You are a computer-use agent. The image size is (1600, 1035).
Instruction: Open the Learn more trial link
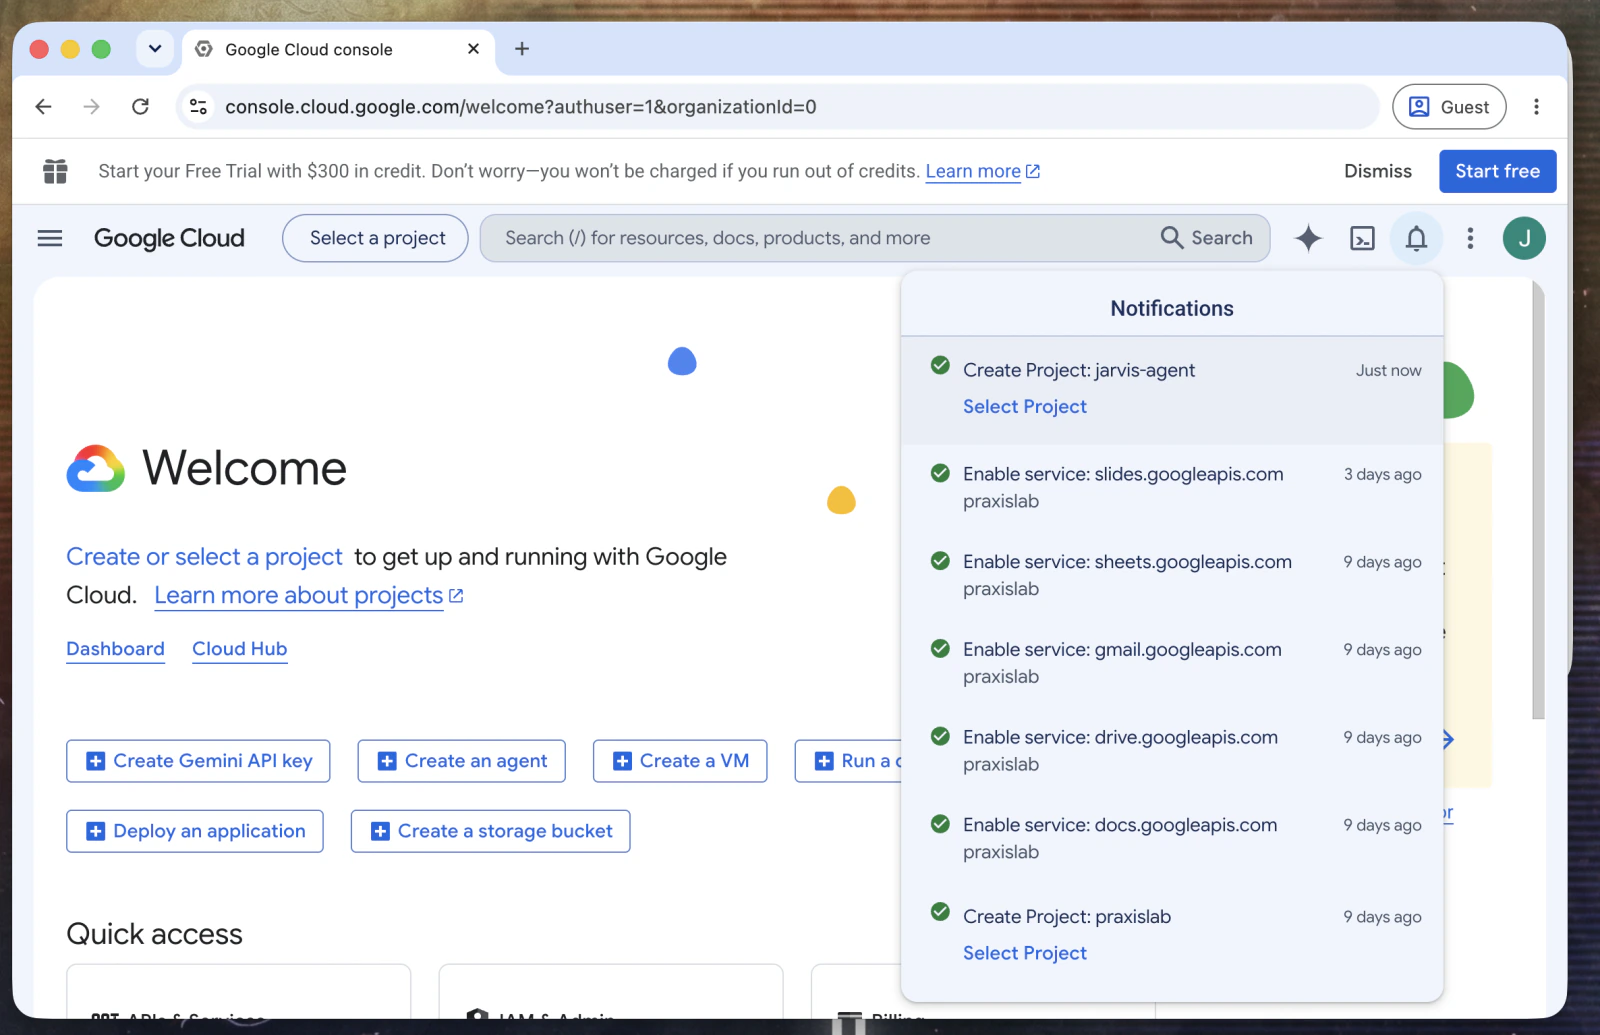(x=982, y=171)
